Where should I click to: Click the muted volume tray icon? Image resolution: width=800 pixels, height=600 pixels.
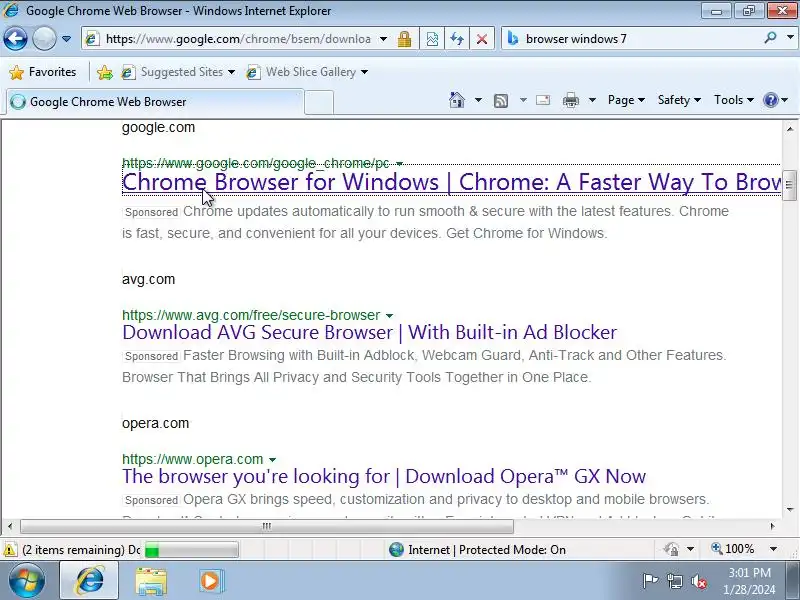pos(698,581)
